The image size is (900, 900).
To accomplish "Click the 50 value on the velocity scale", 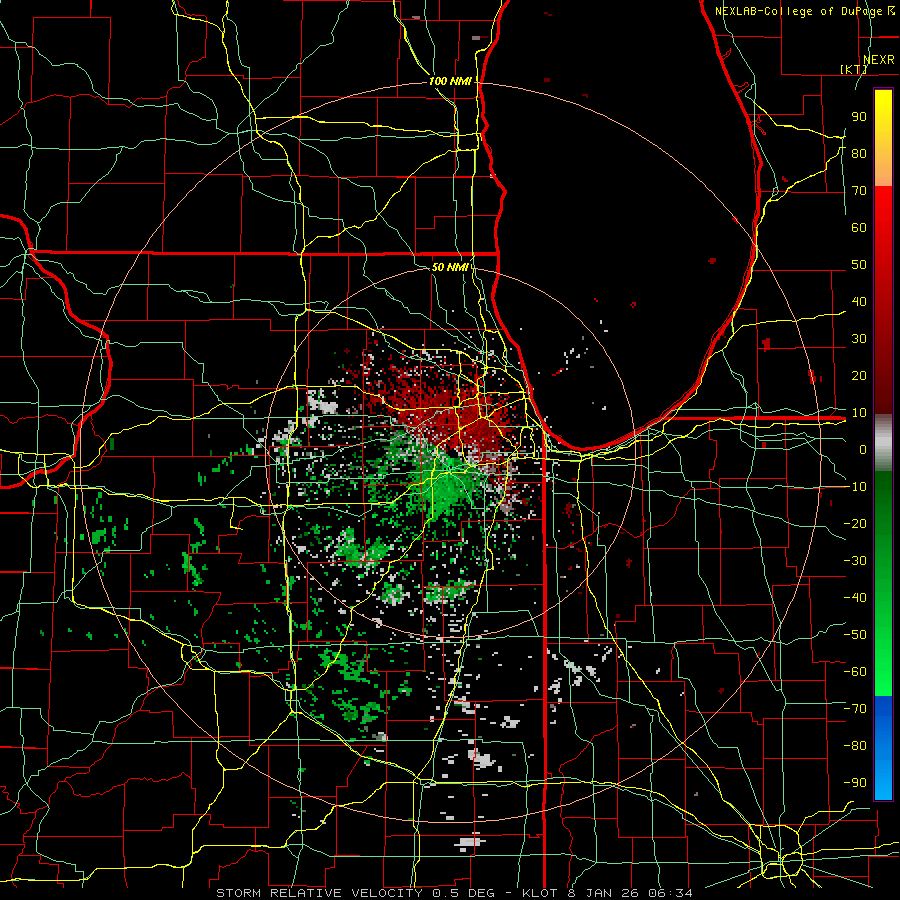I will [x=859, y=265].
